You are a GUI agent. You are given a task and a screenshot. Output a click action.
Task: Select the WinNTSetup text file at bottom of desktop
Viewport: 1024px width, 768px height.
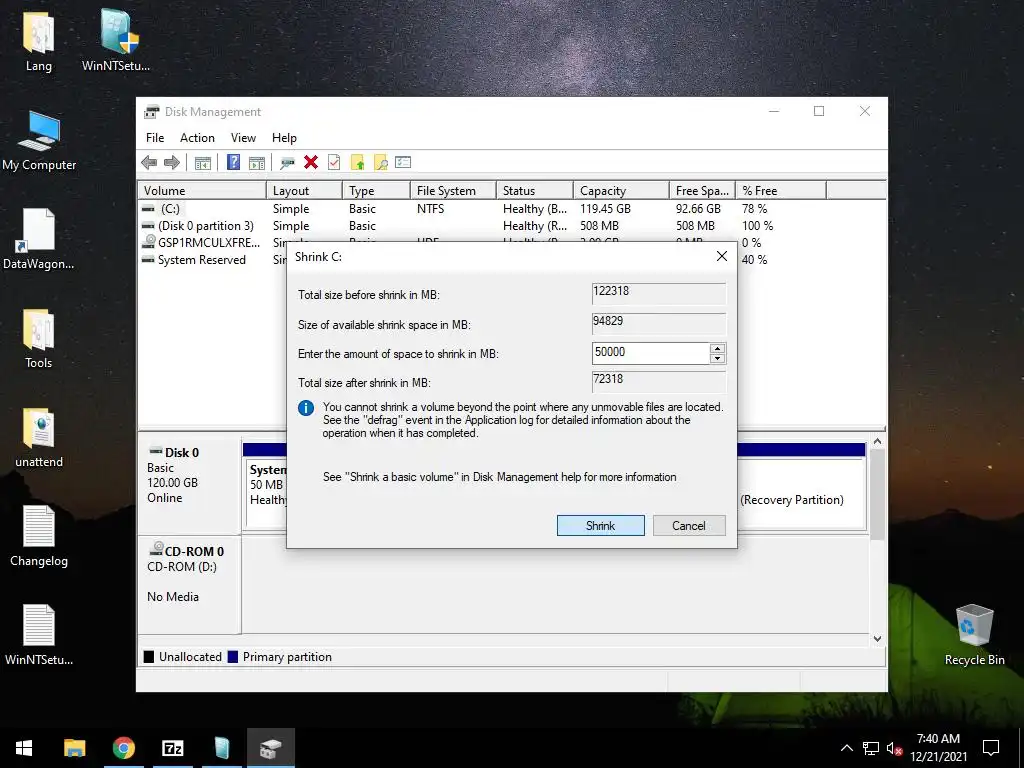(39, 635)
